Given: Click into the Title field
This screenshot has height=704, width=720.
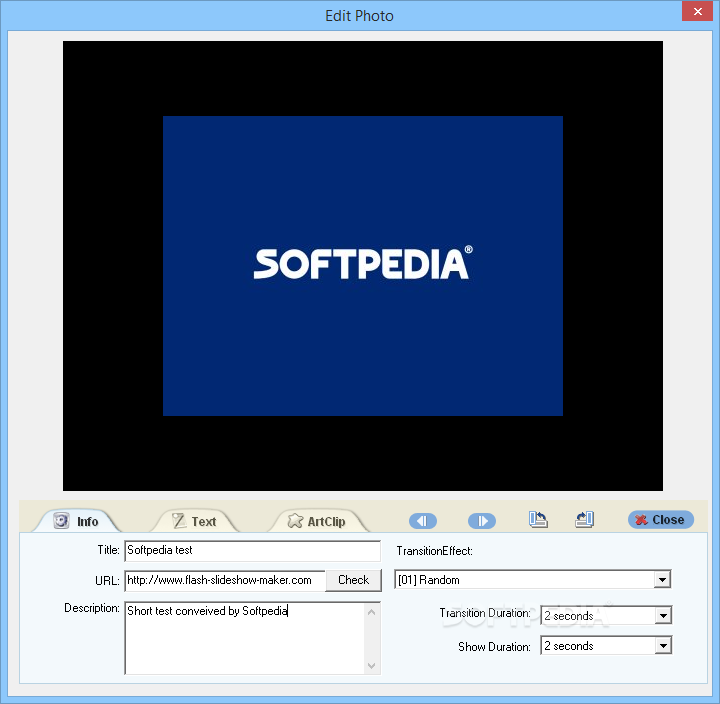Looking at the screenshot, I should click(253, 551).
